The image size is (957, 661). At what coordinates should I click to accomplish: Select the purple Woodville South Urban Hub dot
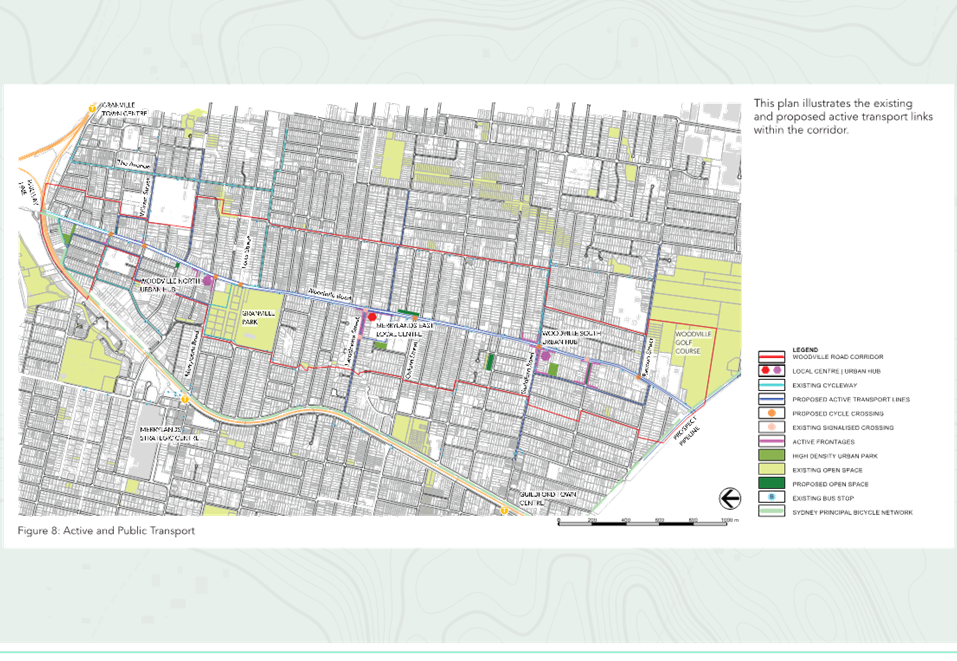tap(546, 356)
